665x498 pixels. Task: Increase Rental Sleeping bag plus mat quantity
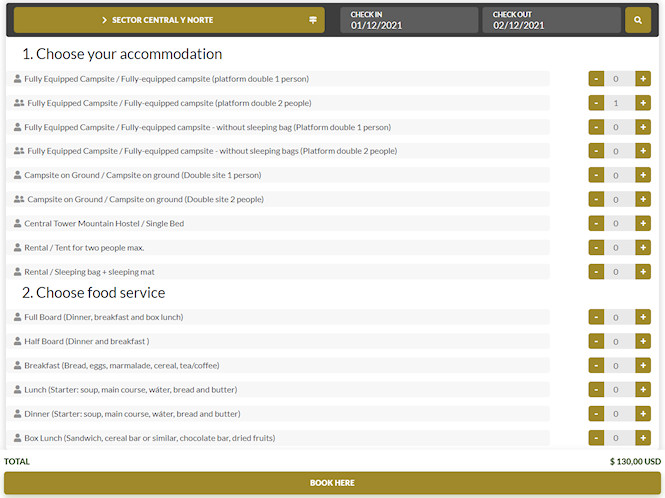[642, 272]
